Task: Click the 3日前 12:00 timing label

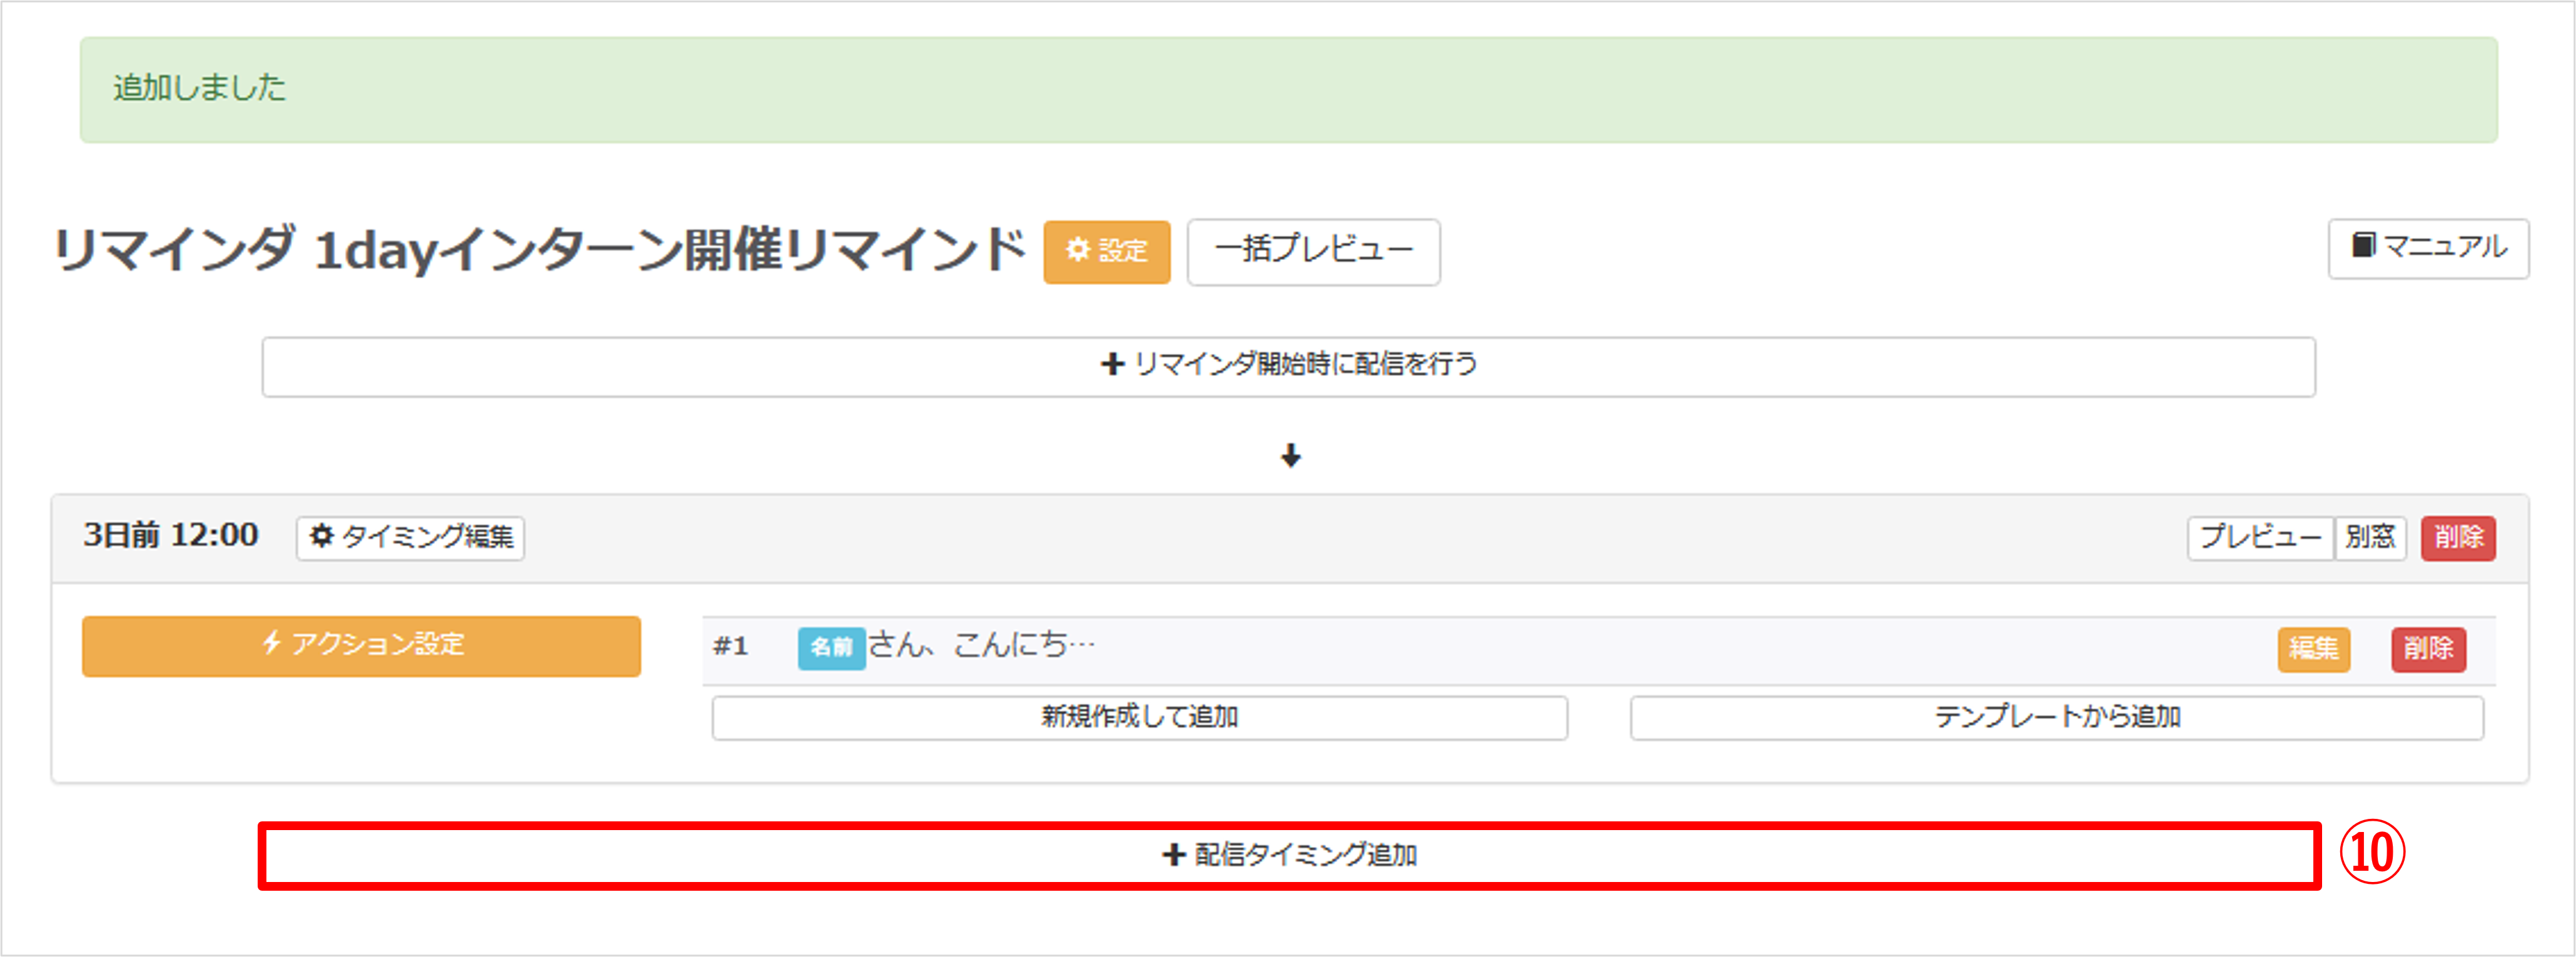Action: [x=171, y=535]
